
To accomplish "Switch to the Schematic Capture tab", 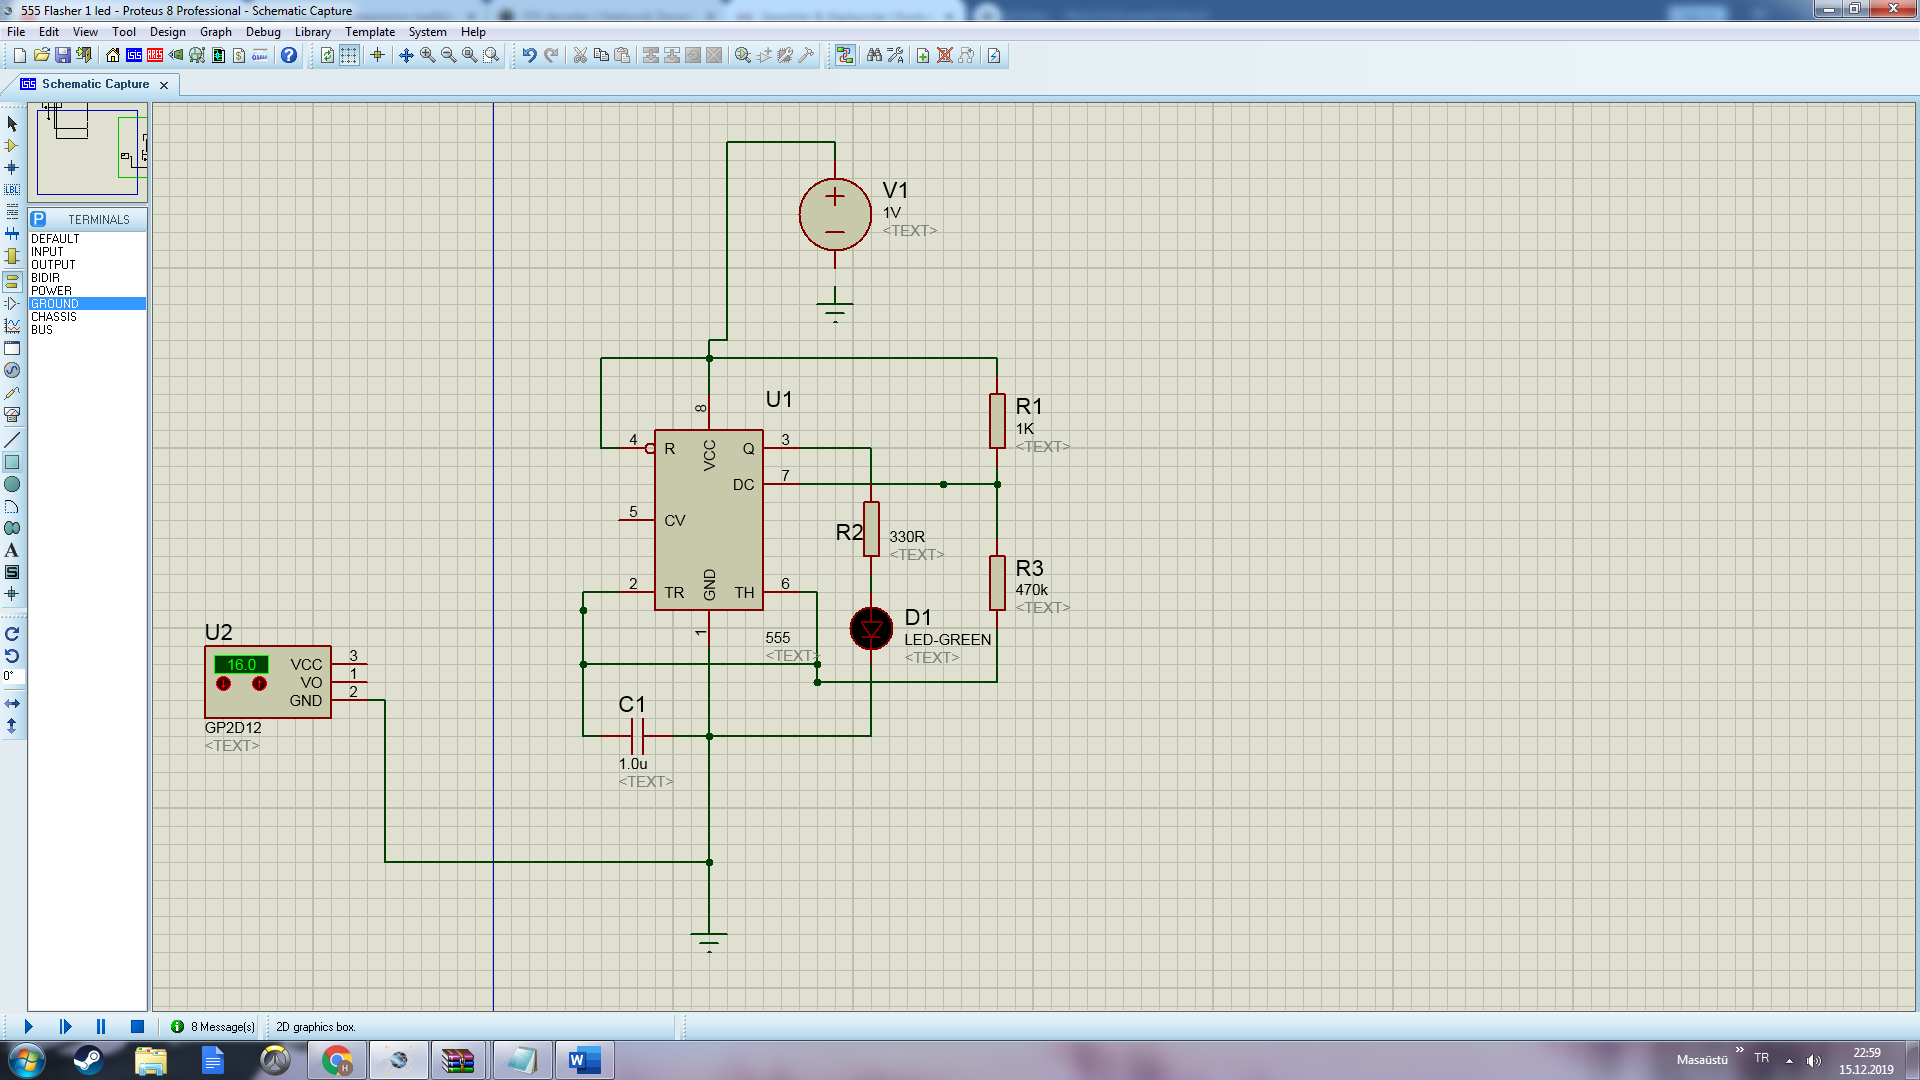I will pos(95,84).
